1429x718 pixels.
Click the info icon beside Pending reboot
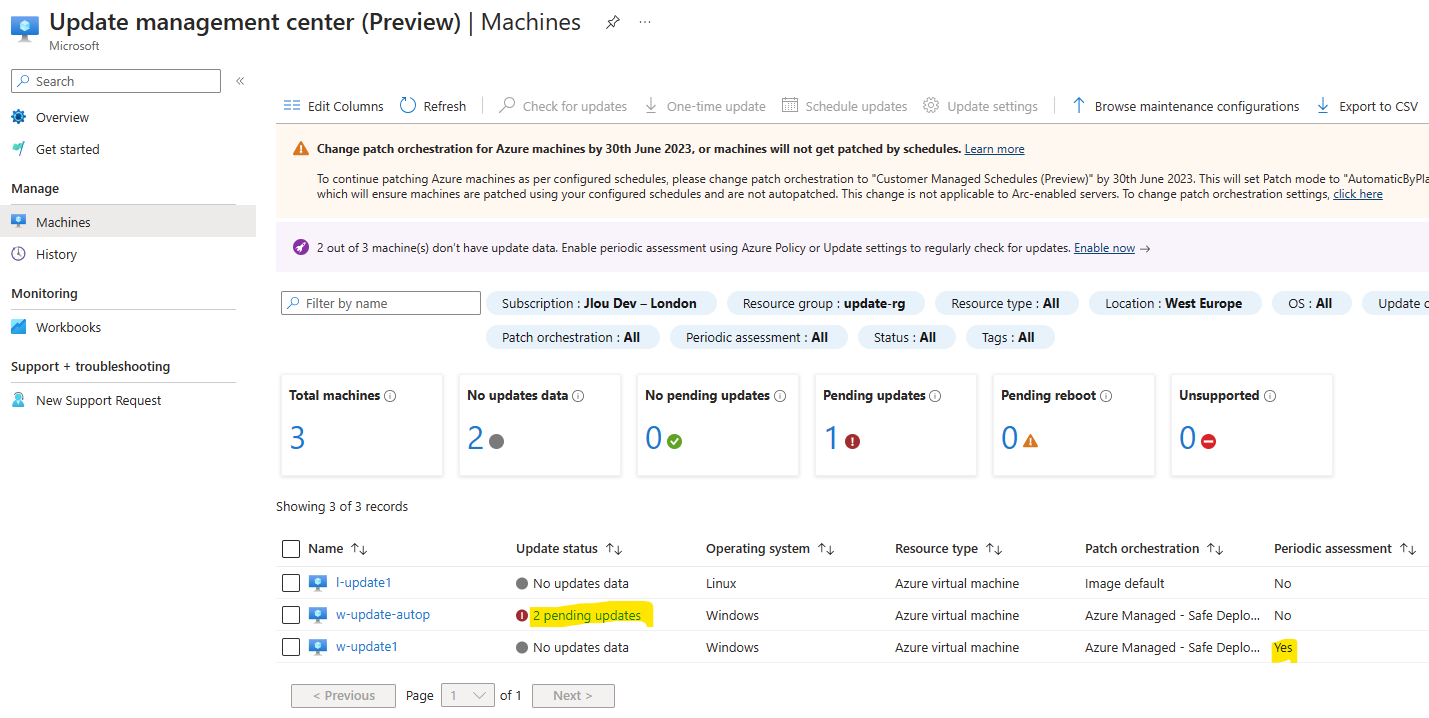[x=1106, y=396]
